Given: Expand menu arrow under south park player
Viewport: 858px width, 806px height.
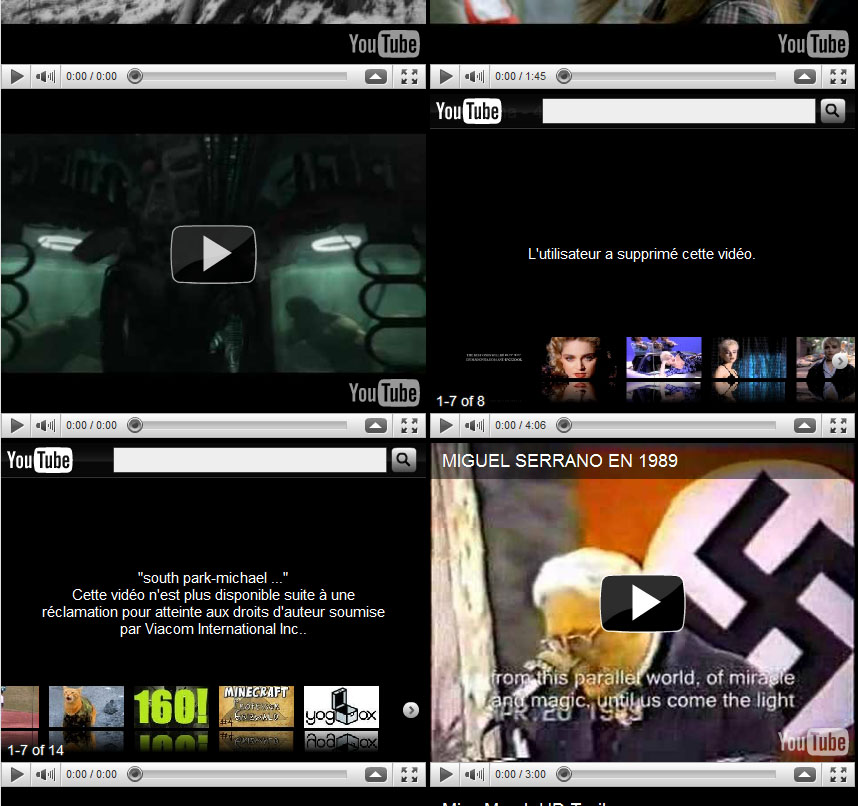Looking at the screenshot, I should click(x=375, y=775).
